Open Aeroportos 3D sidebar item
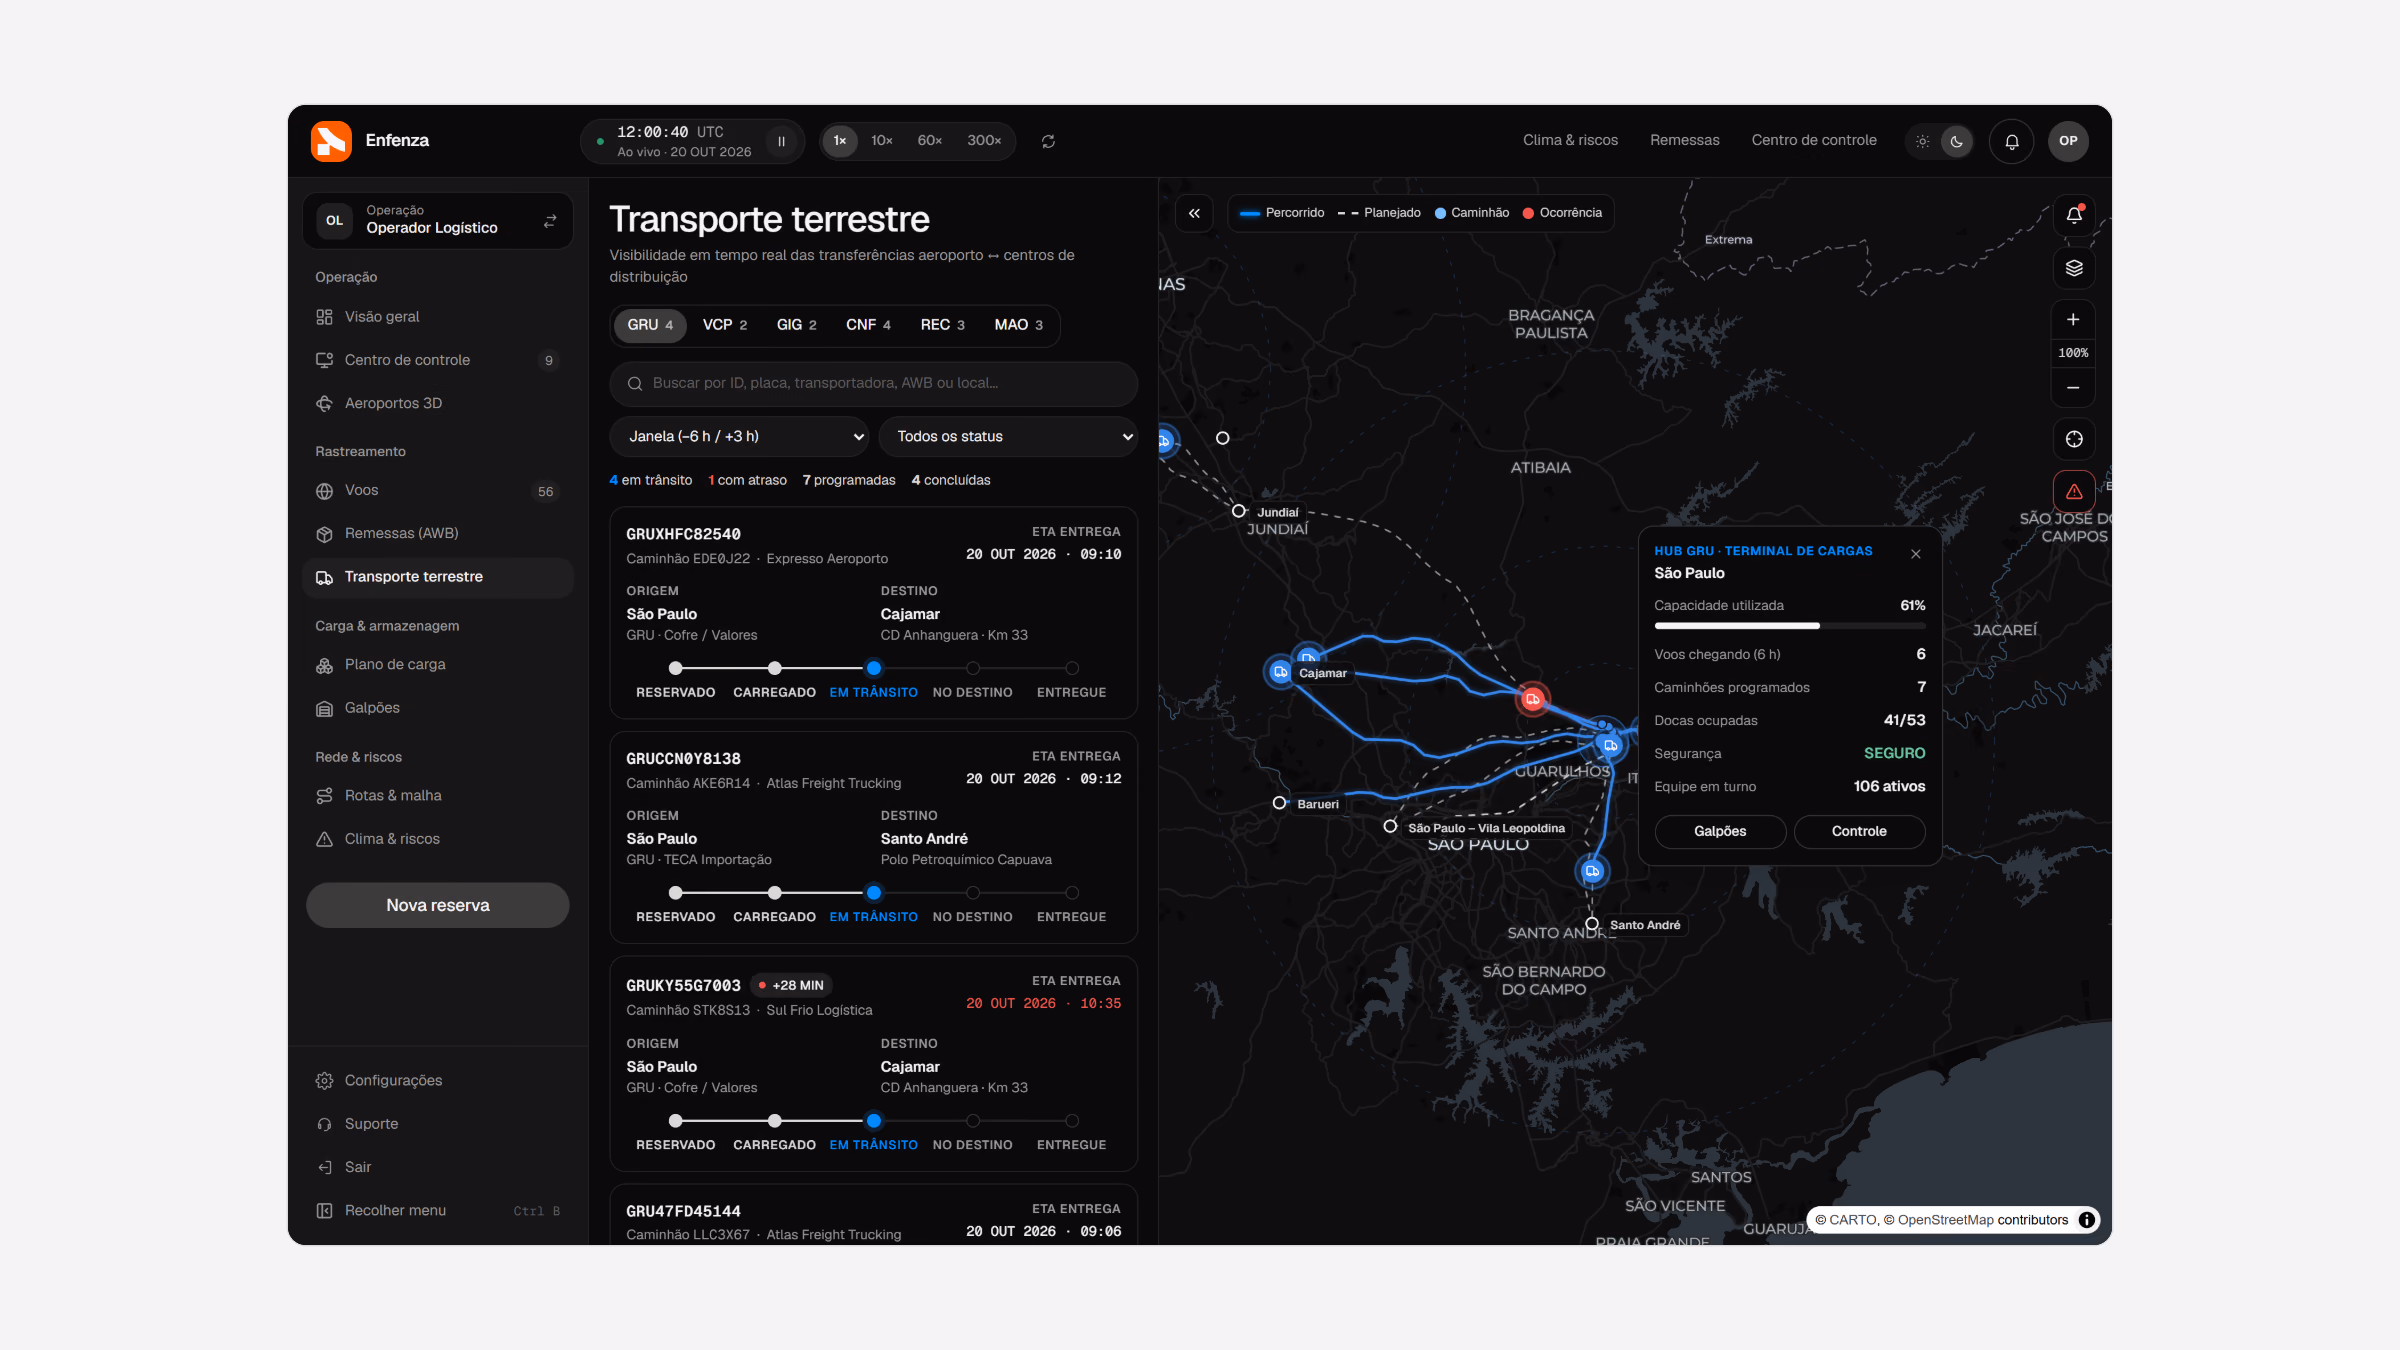Viewport: 2400px width, 1350px height. [x=438, y=403]
